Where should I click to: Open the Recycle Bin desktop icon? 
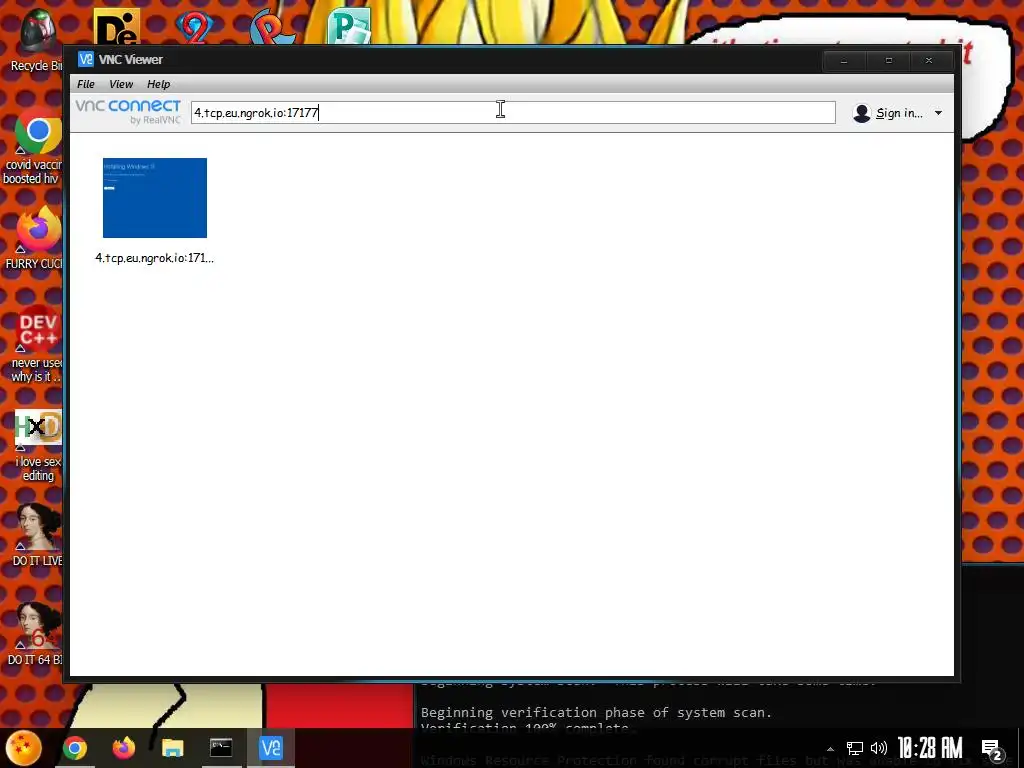pos(36,40)
